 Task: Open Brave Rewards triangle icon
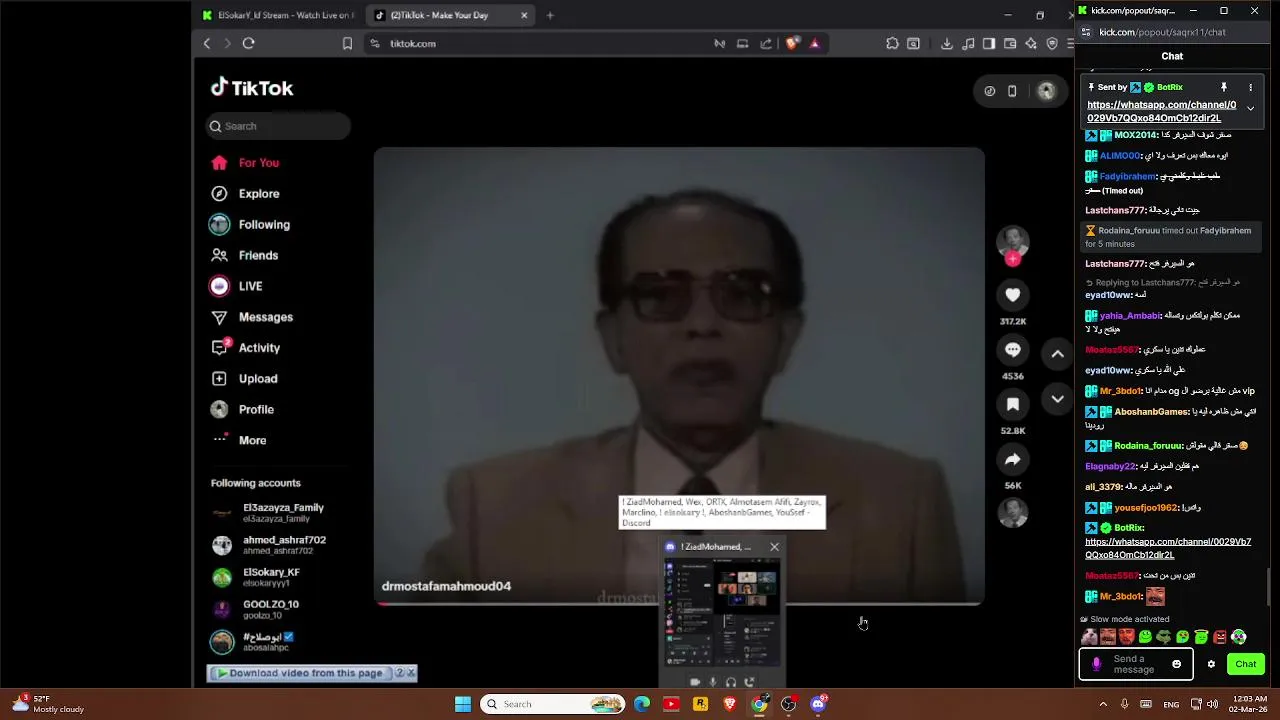tap(815, 43)
